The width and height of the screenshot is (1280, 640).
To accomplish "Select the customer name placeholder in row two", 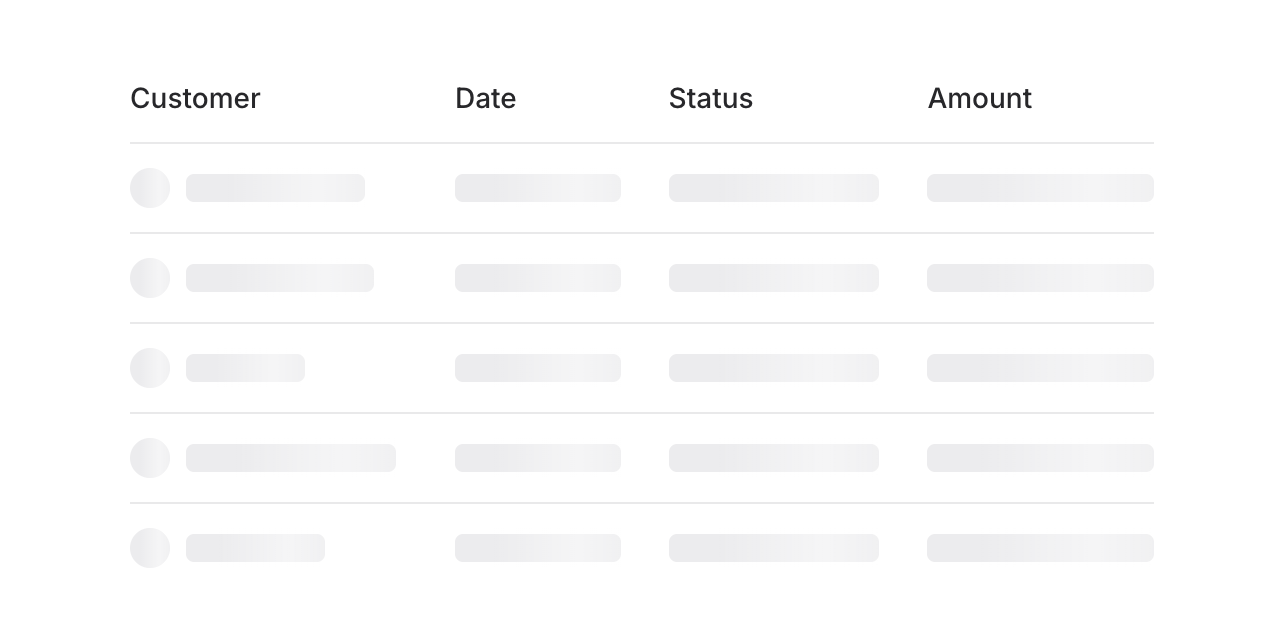I will (x=280, y=278).
